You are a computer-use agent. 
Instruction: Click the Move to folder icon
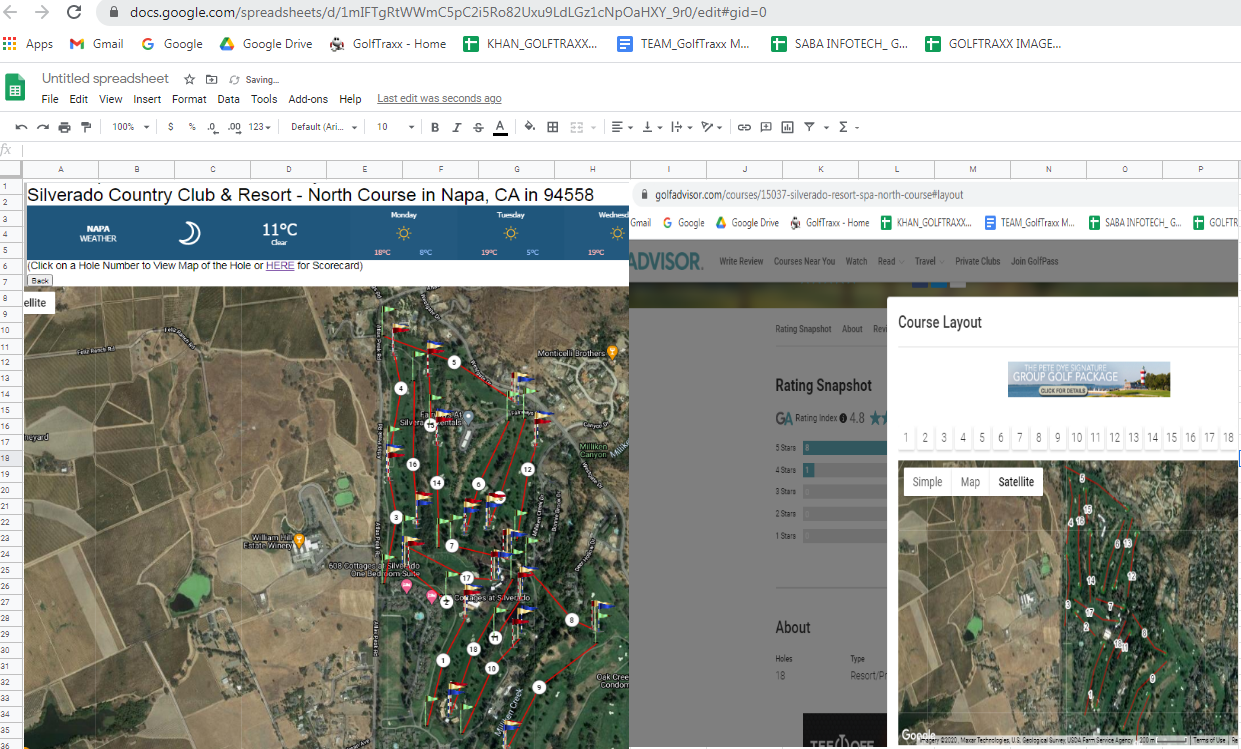click(x=211, y=79)
